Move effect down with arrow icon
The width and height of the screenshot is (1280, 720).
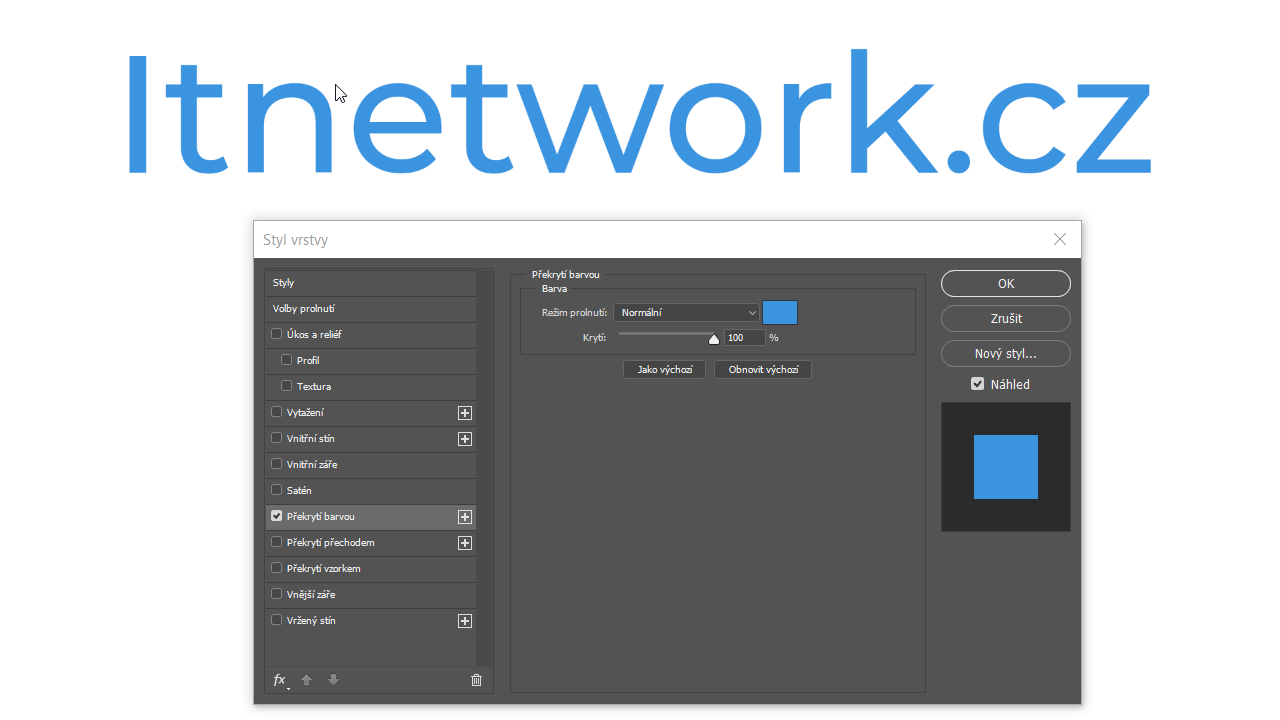[x=334, y=680]
